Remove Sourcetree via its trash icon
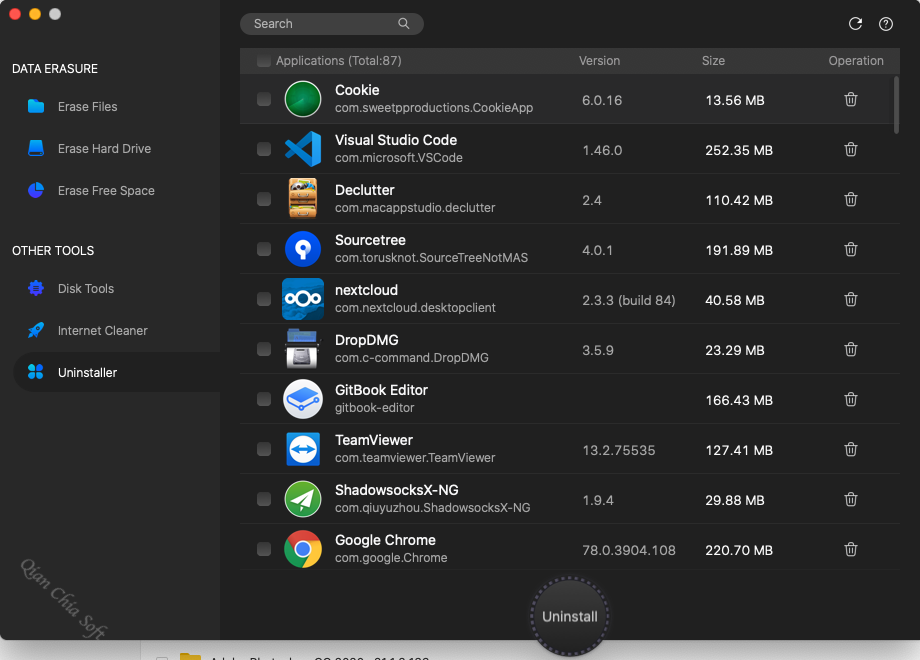The height and width of the screenshot is (660, 920). (851, 249)
